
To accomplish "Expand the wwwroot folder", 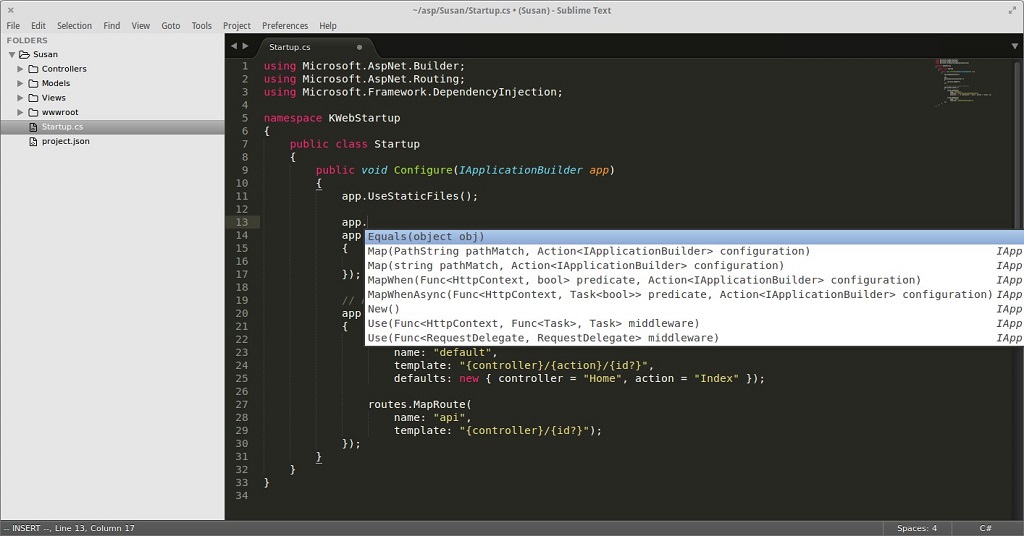I will (20, 112).
